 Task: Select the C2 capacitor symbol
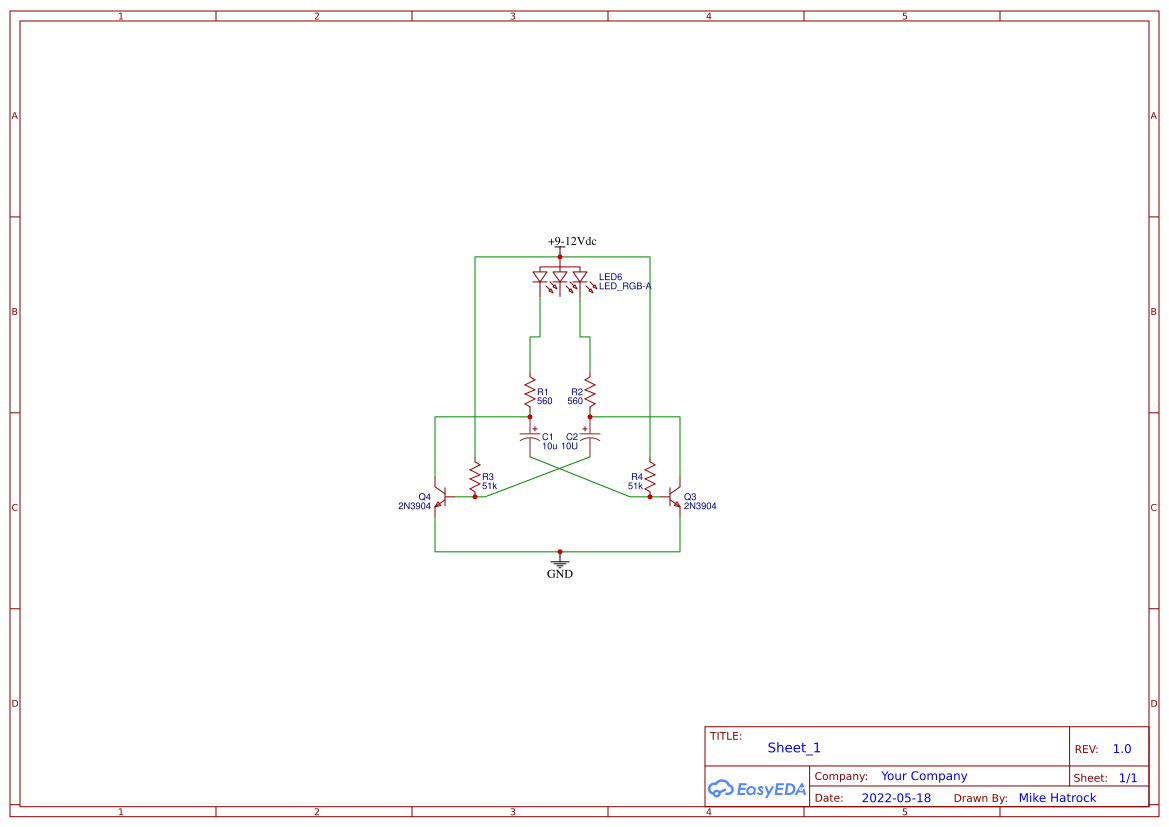[588, 438]
